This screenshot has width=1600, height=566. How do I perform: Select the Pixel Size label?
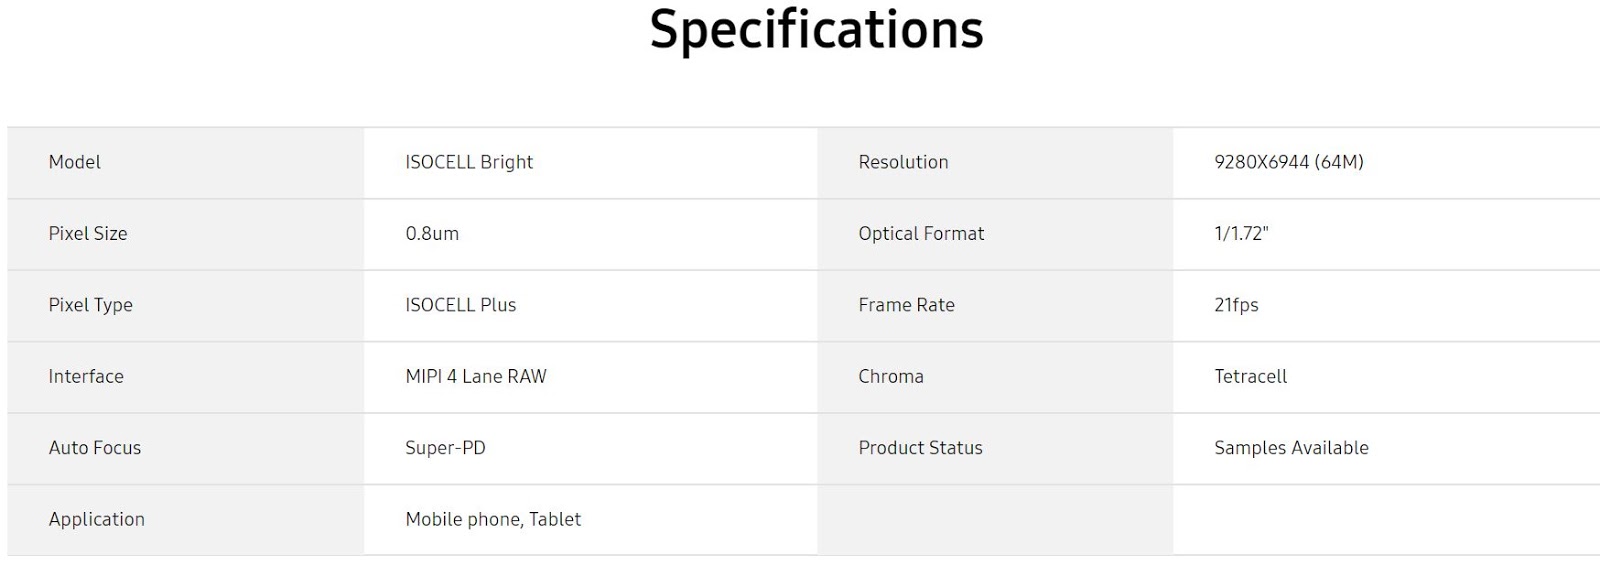[88, 233]
